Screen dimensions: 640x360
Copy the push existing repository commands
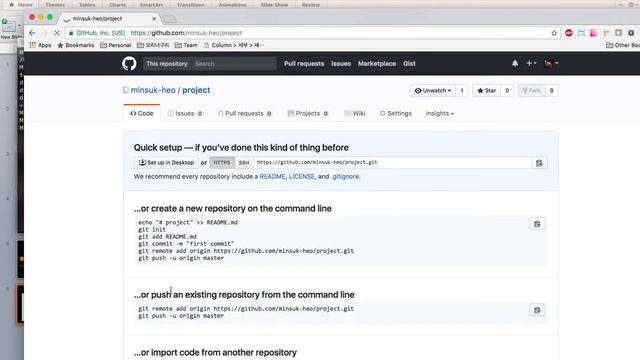click(x=537, y=310)
